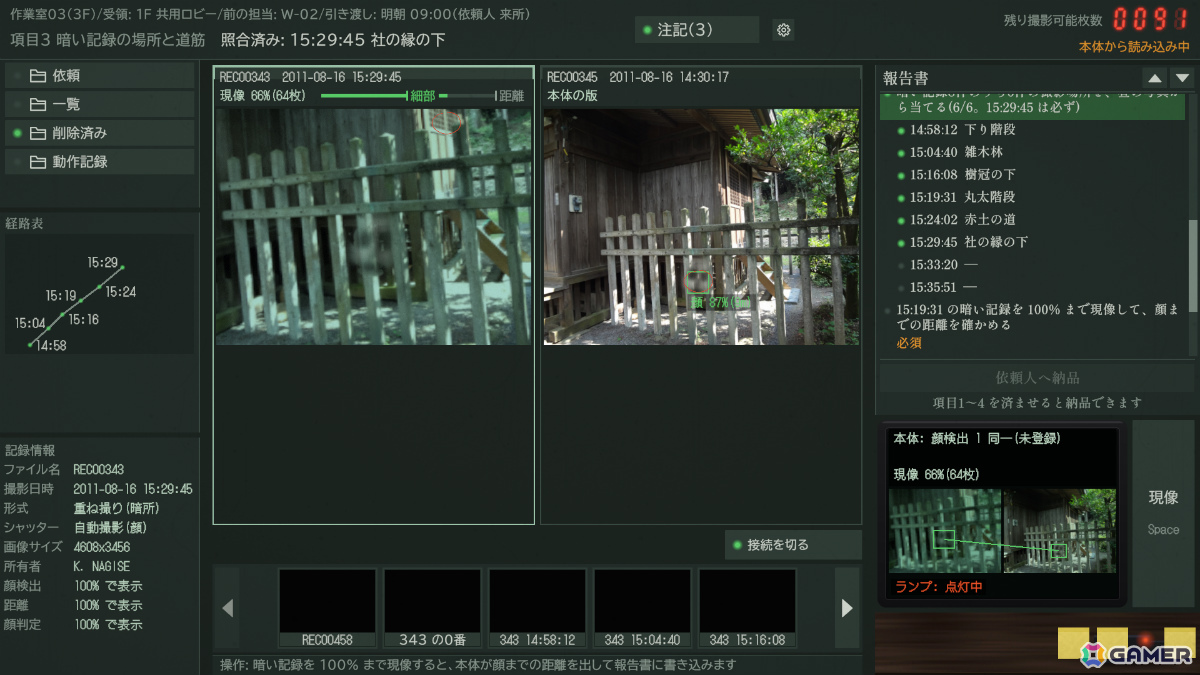Select the 343 15:16:08 thumbnail
Image resolution: width=1200 pixels, height=675 pixels.
(747, 608)
